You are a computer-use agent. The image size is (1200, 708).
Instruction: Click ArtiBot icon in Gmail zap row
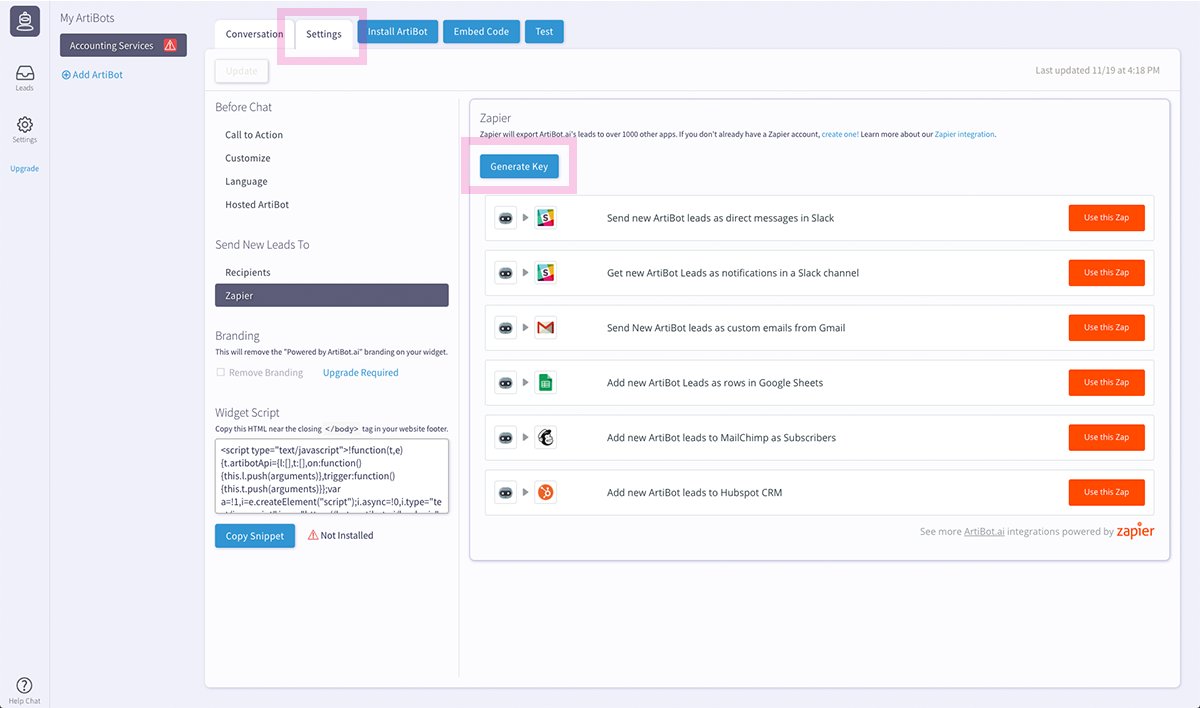(x=506, y=328)
